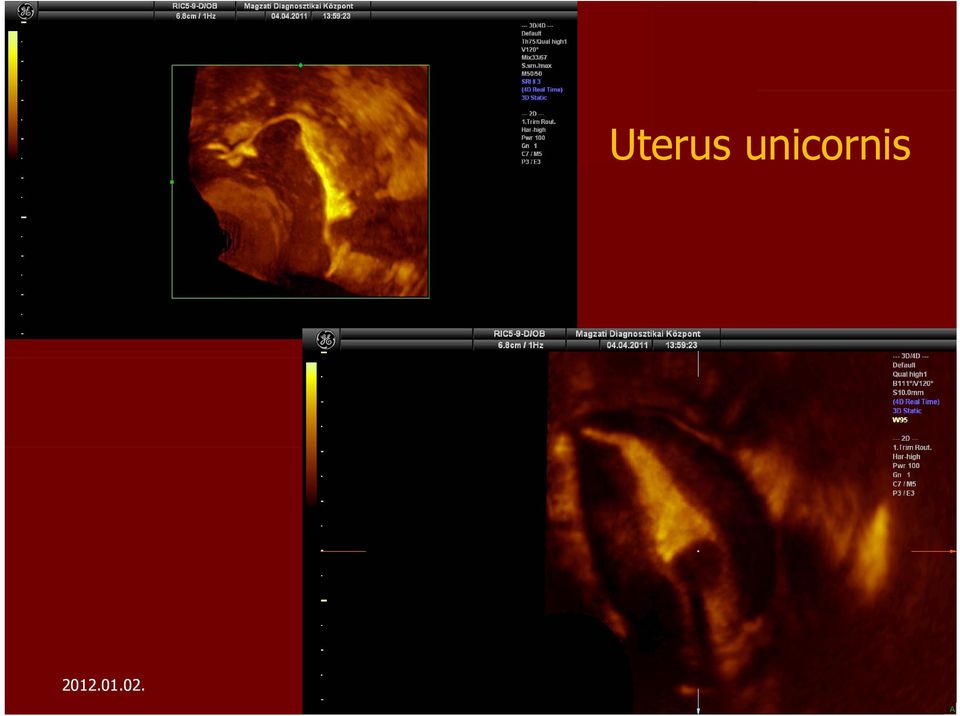Click the '--- 3D/4D ---' heading in the upper panel
The image size is (960, 716).
pos(538,26)
